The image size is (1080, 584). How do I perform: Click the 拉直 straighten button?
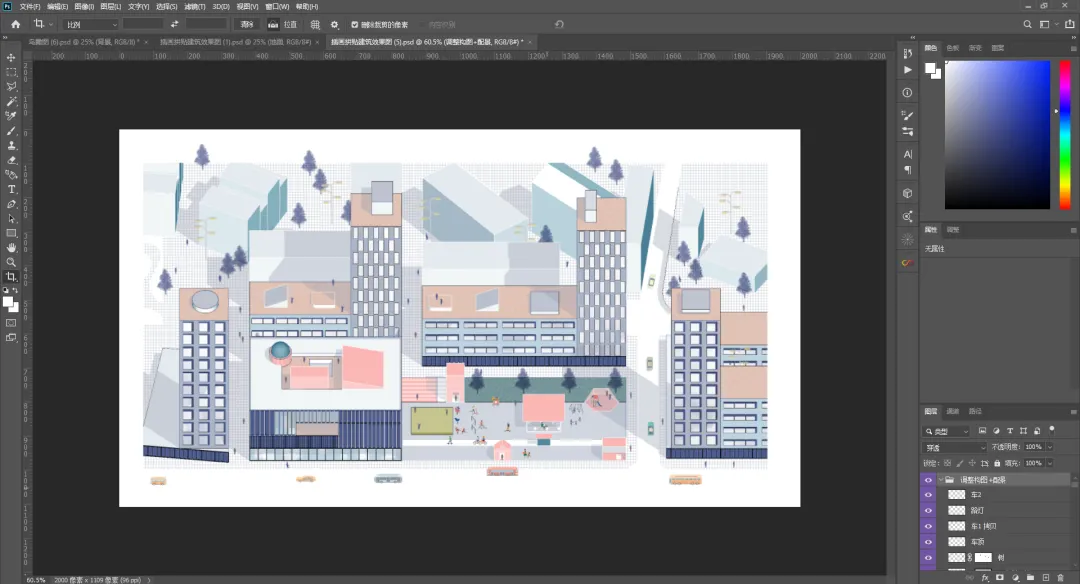[283, 24]
